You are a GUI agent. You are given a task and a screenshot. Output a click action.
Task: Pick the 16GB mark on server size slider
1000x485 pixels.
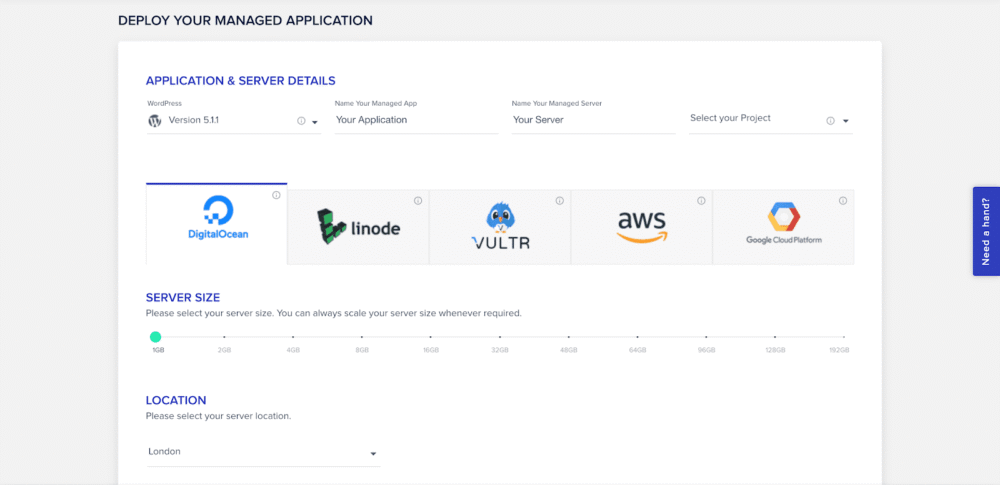click(431, 338)
